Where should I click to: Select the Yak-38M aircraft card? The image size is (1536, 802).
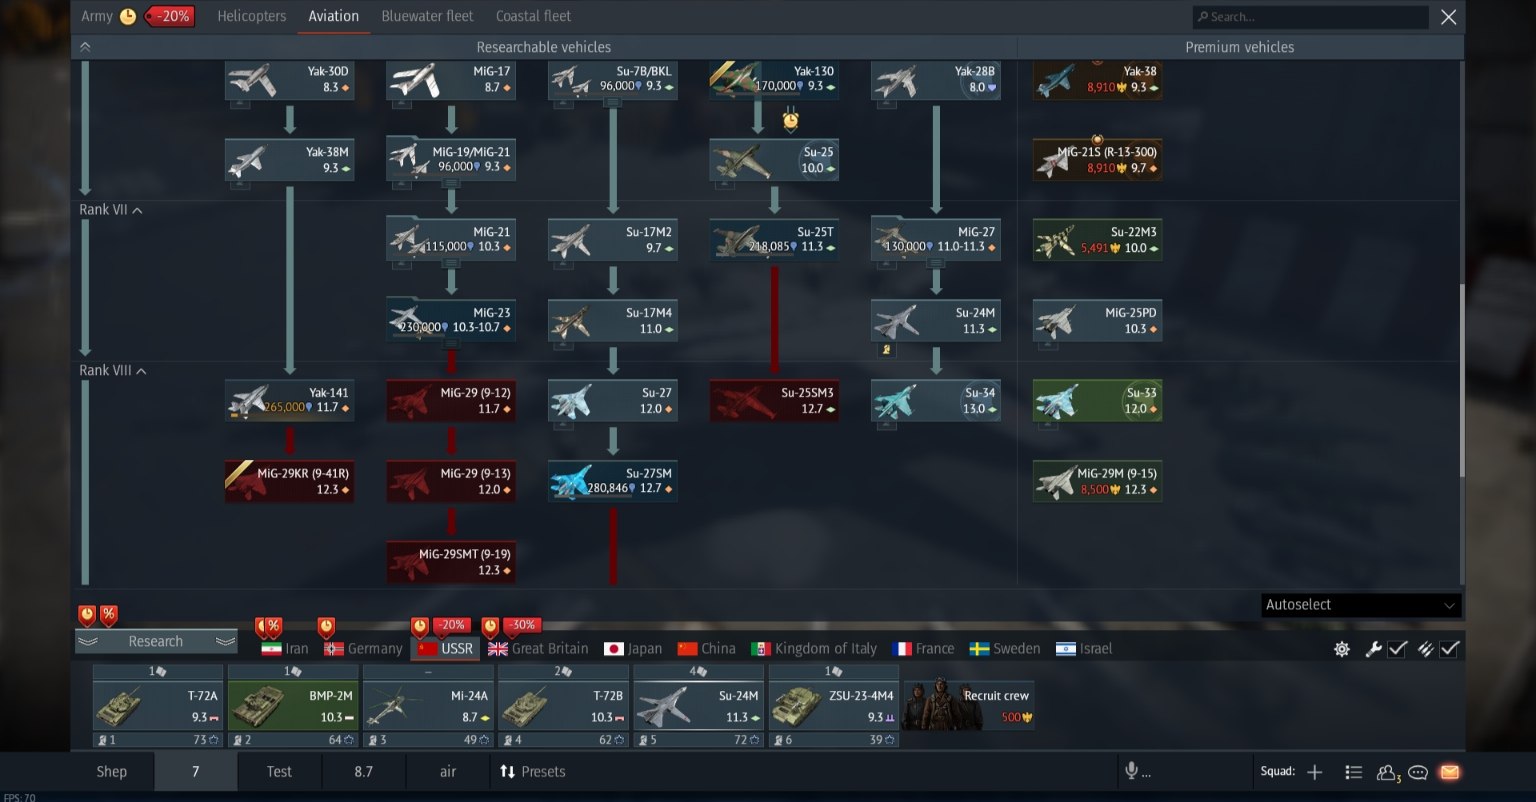pos(290,160)
